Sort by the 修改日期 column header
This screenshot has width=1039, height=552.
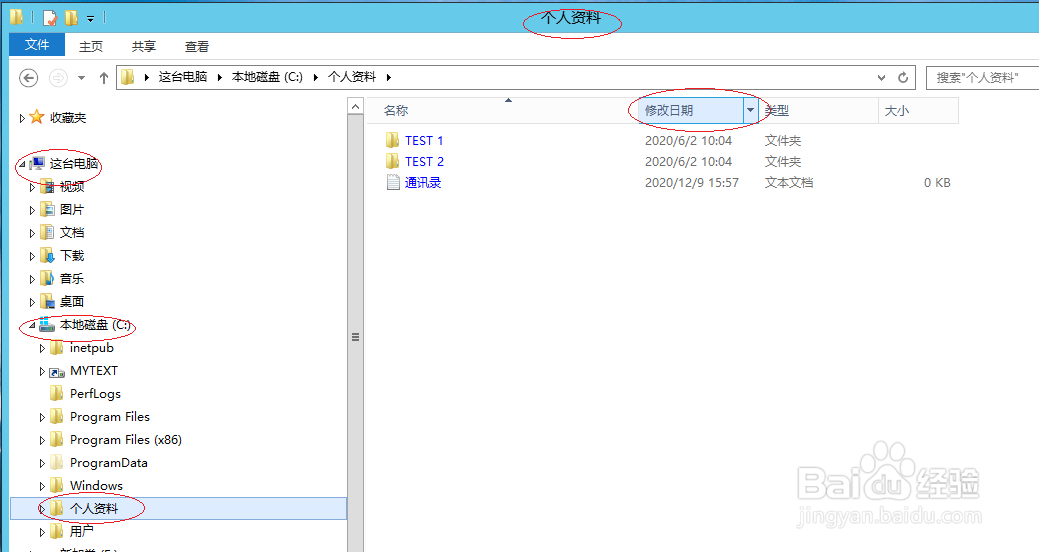669,111
